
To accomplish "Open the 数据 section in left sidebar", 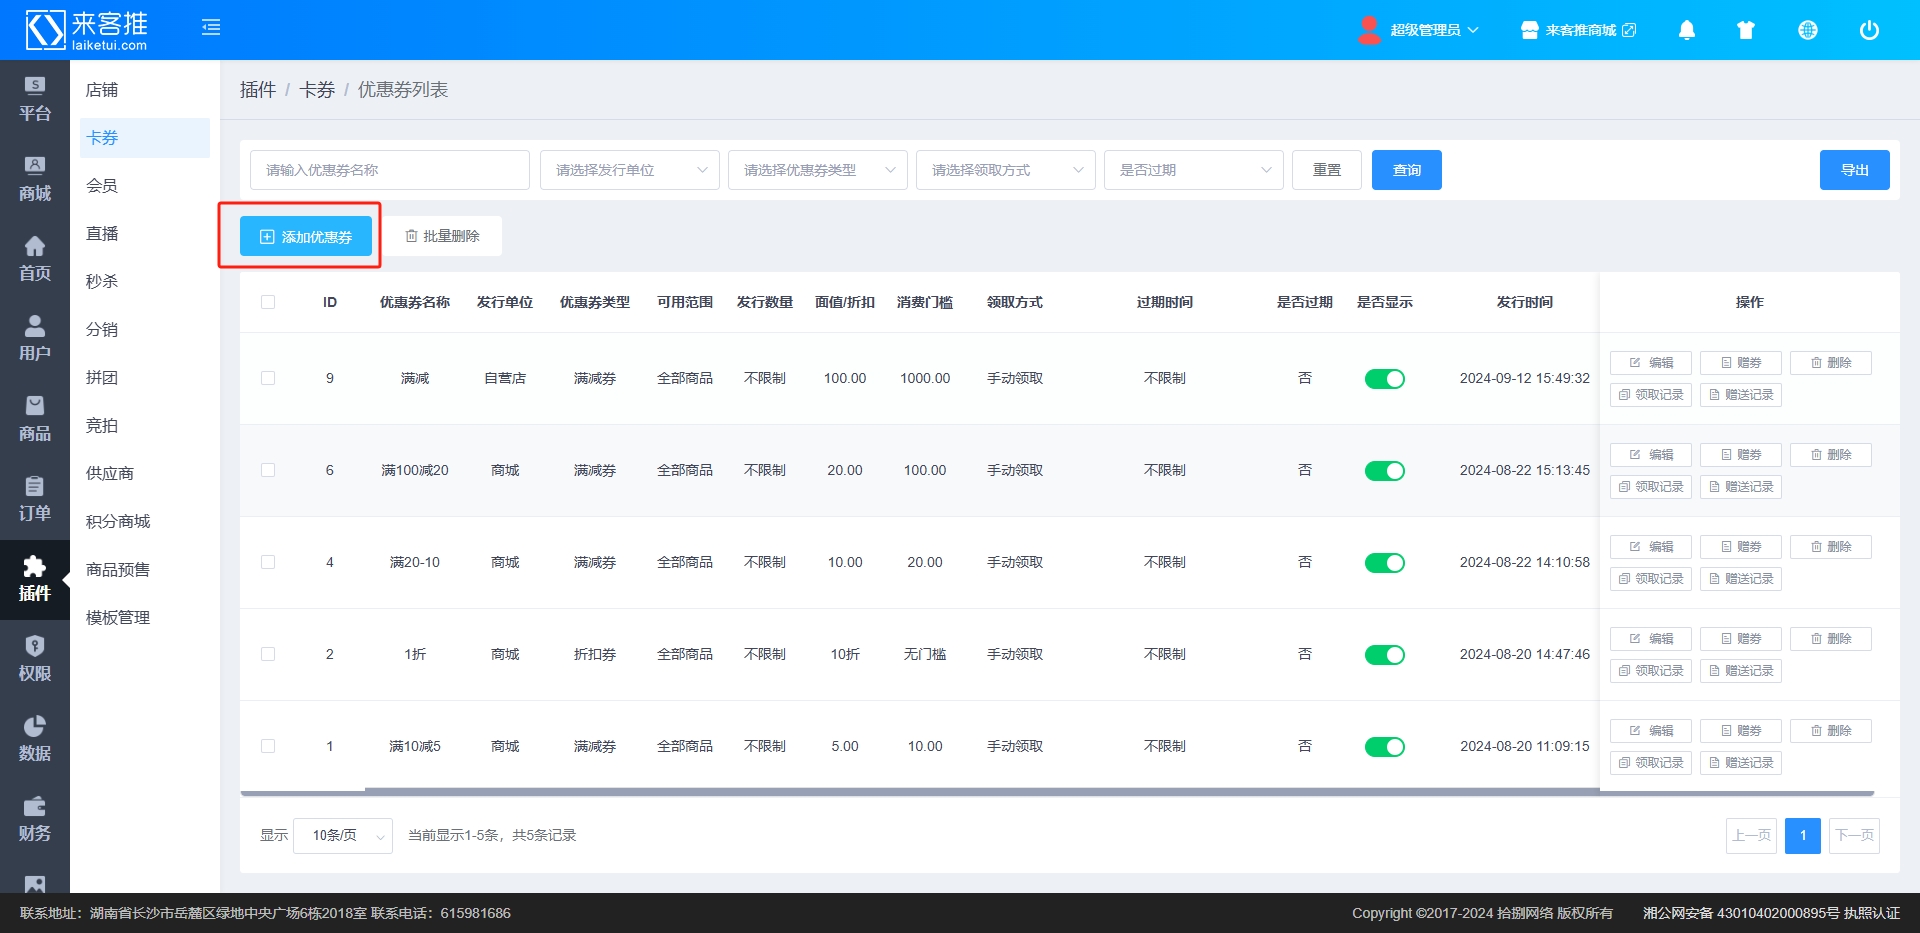I will 34,739.
